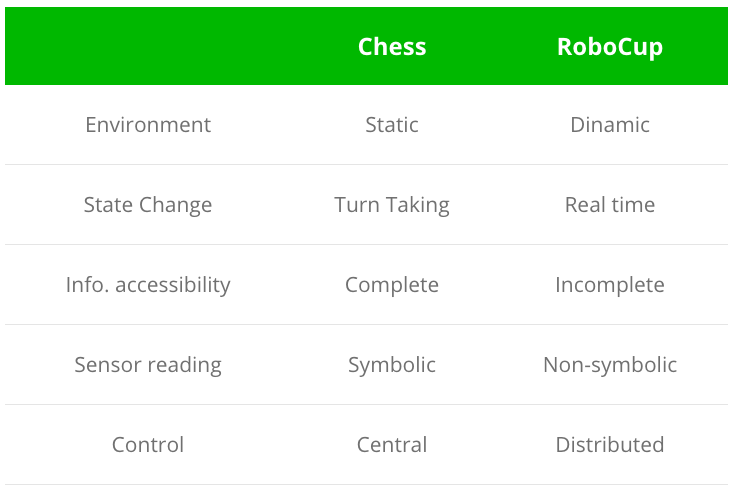This screenshot has width=733, height=486.
Task: Click the Complete cell under Chess
Action: coord(392,285)
